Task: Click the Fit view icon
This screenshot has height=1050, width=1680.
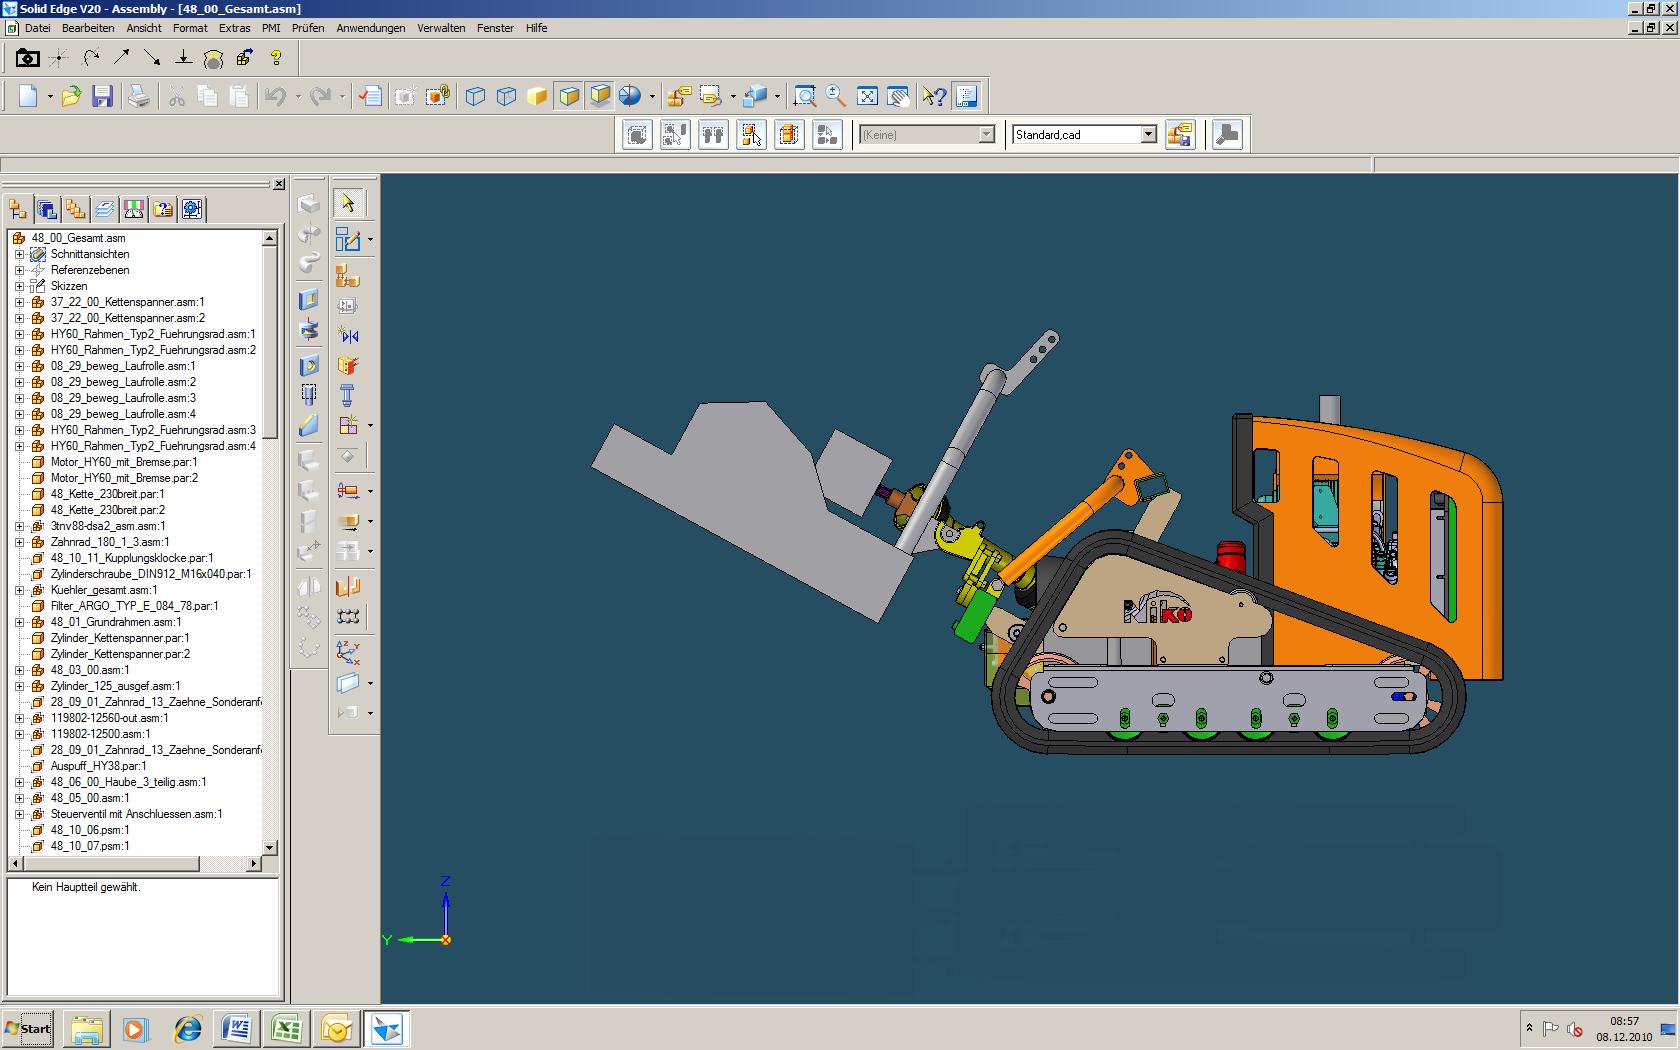Action: pyautogui.click(x=867, y=96)
